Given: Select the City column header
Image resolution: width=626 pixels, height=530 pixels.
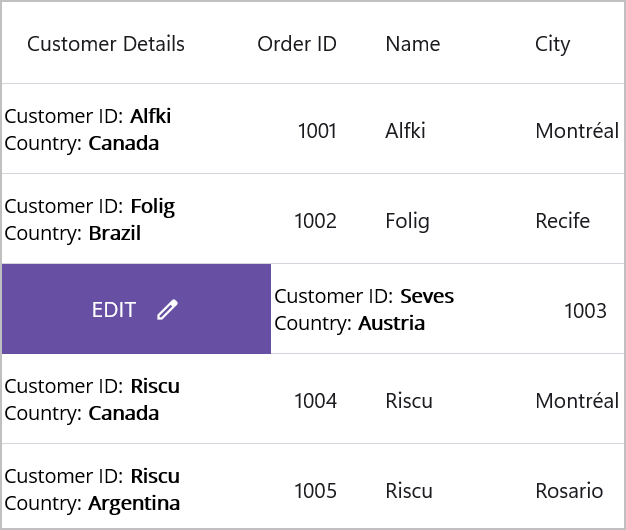Looking at the screenshot, I should click(552, 44).
